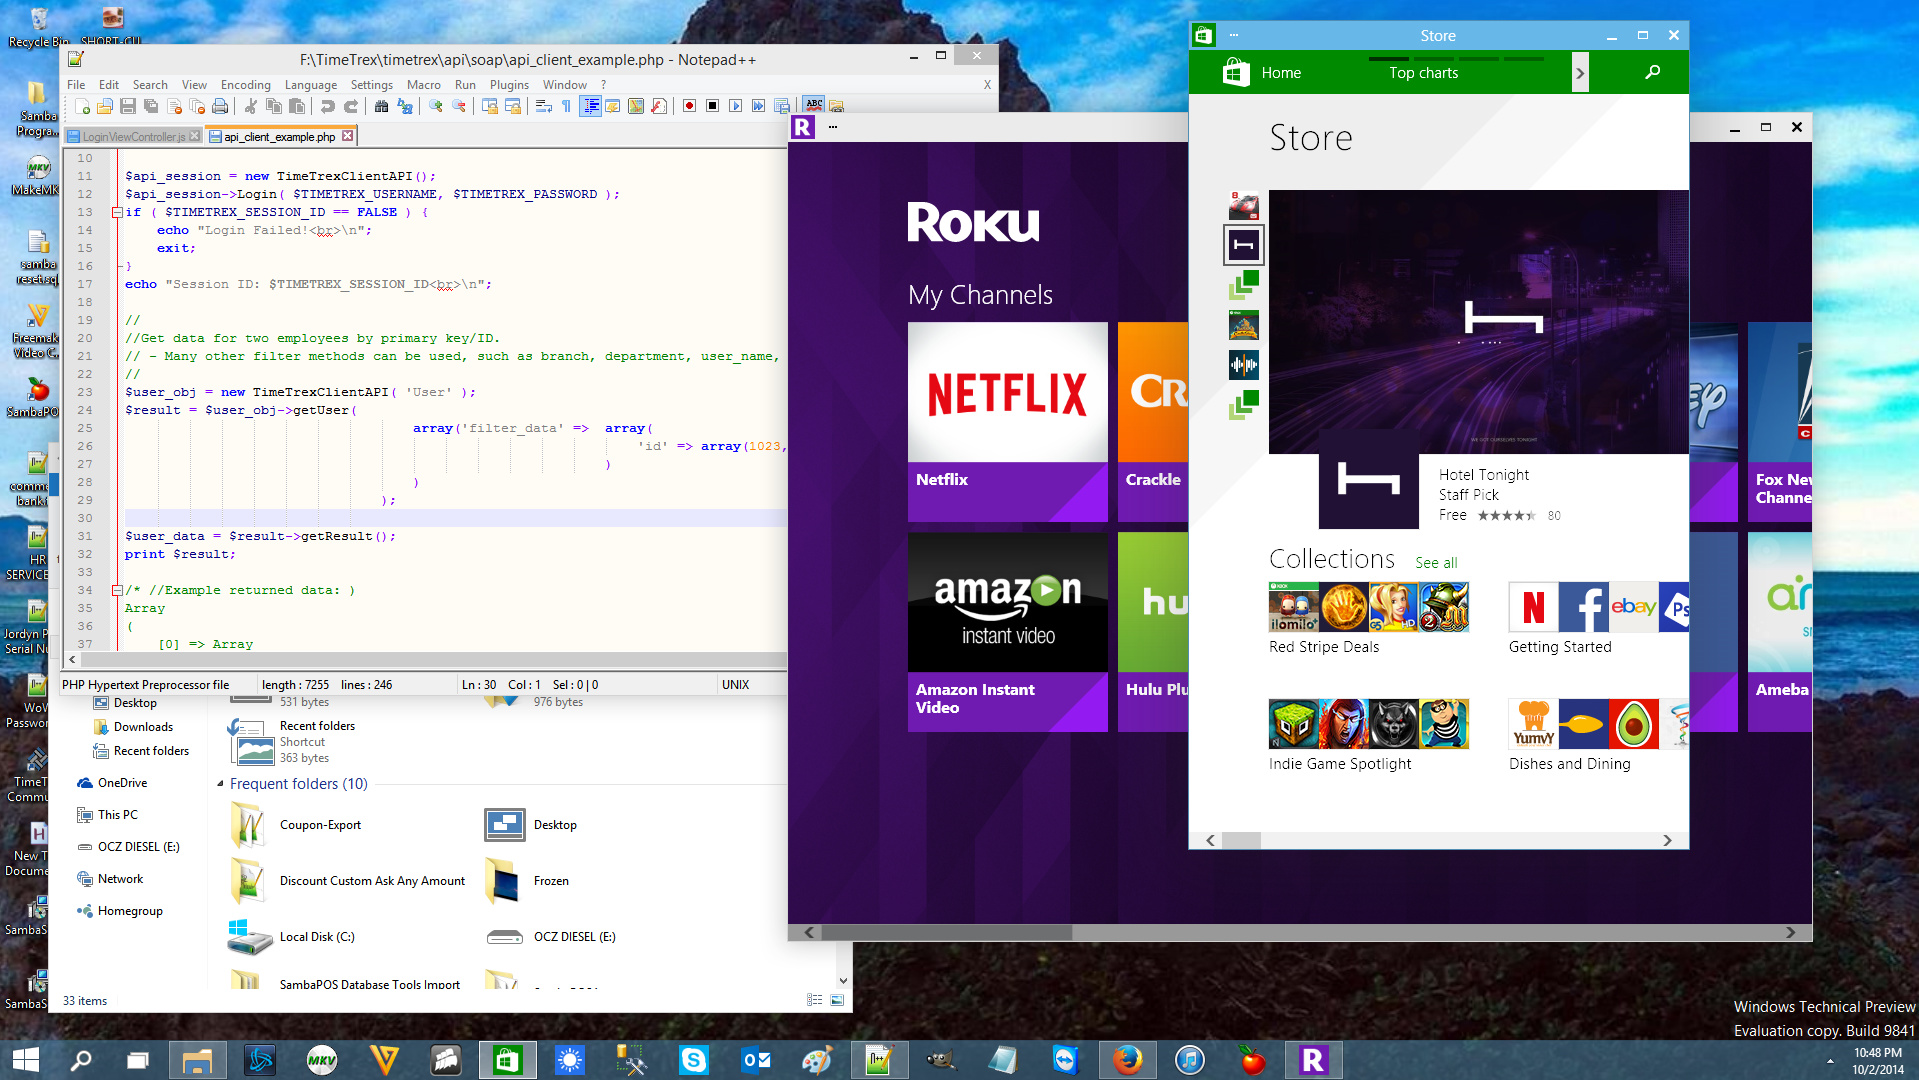The width and height of the screenshot is (1919, 1080).
Task: Start recording a macro in Notepad++
Action: [688, 106]
